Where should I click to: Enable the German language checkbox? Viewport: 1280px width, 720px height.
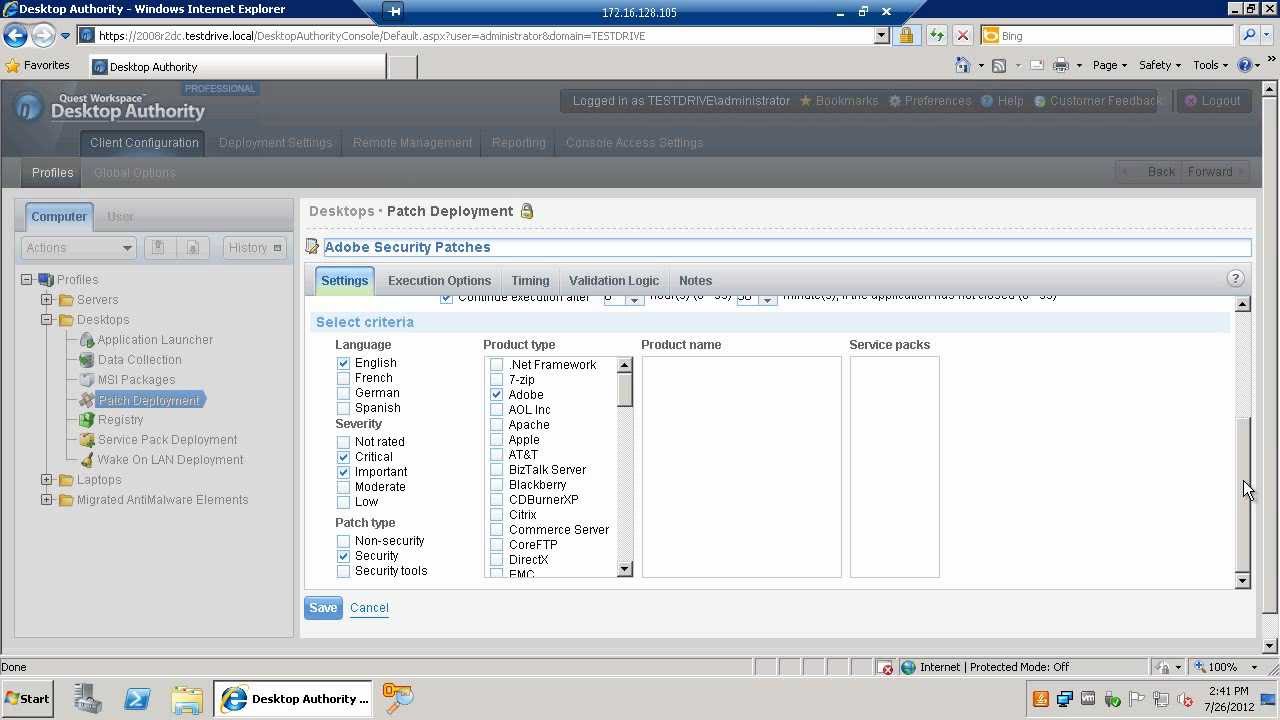(343, 393)
